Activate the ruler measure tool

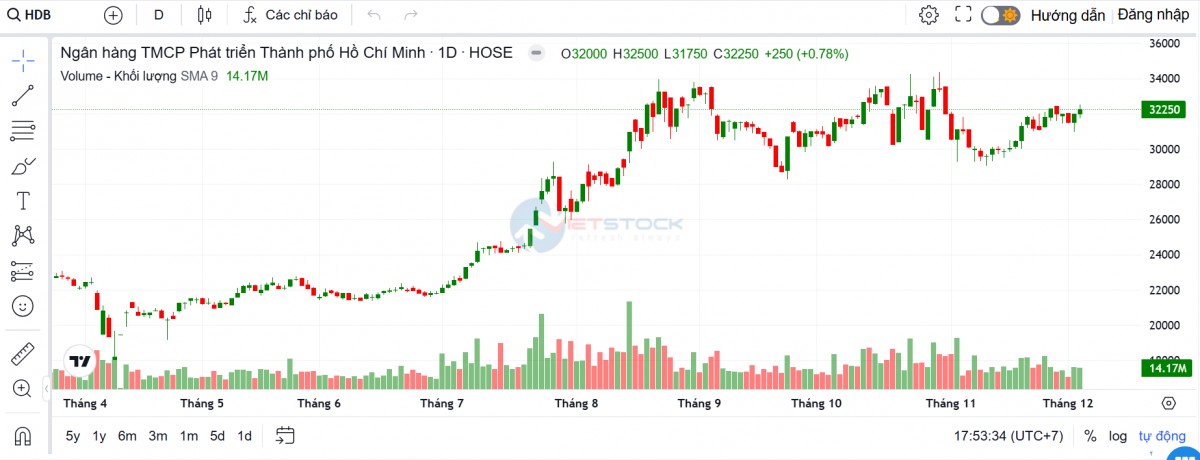23,353
